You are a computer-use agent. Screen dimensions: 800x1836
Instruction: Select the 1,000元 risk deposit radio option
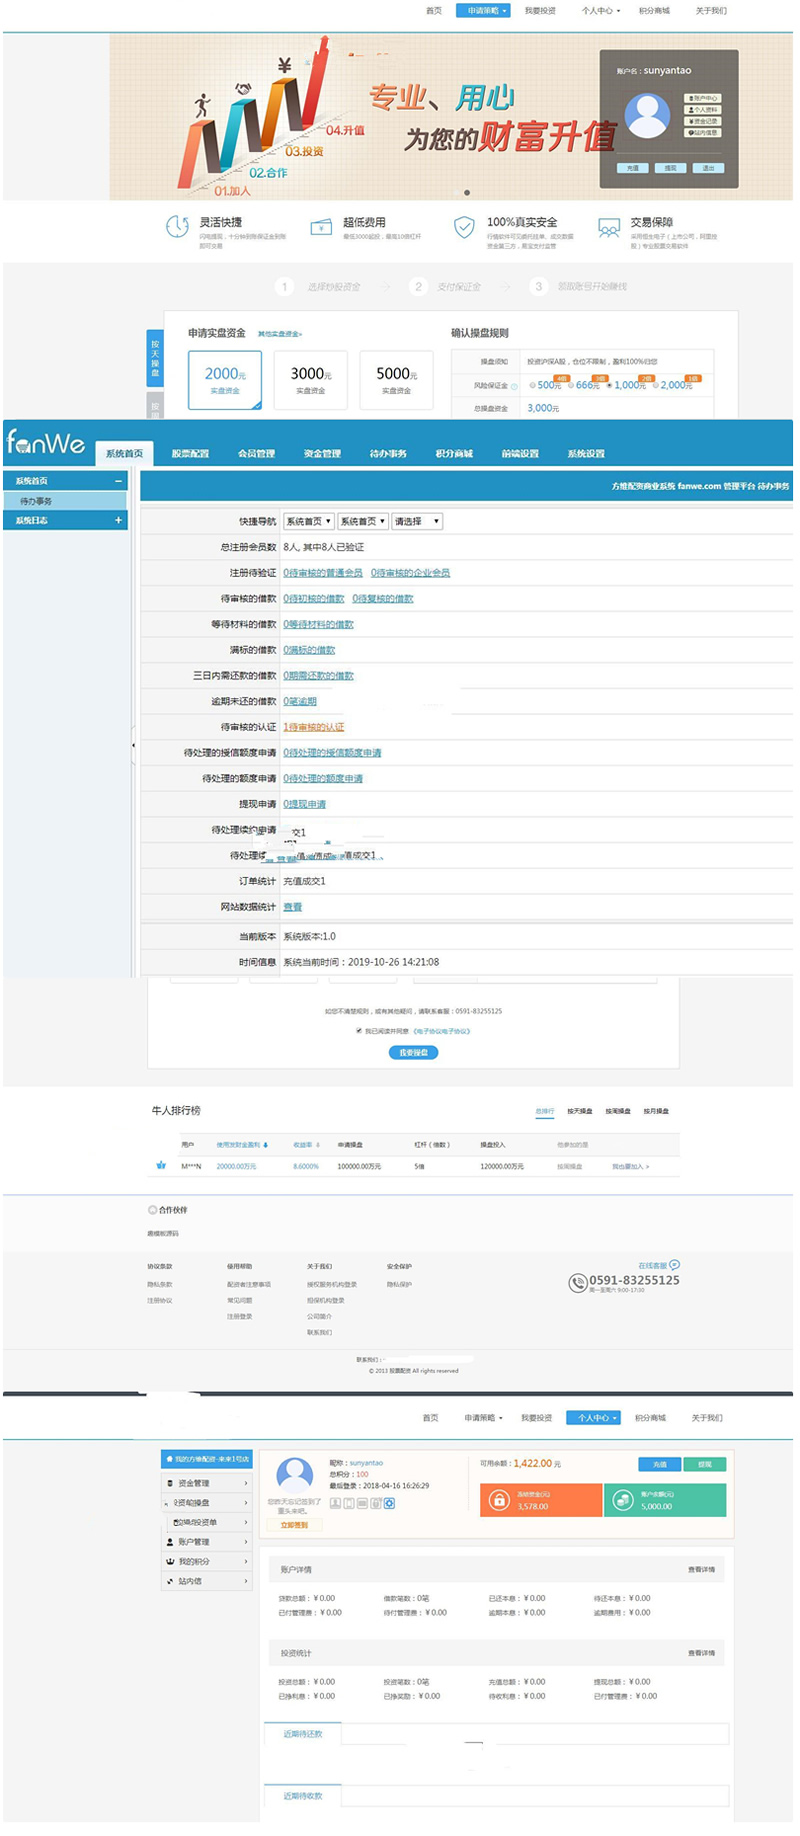610,385
